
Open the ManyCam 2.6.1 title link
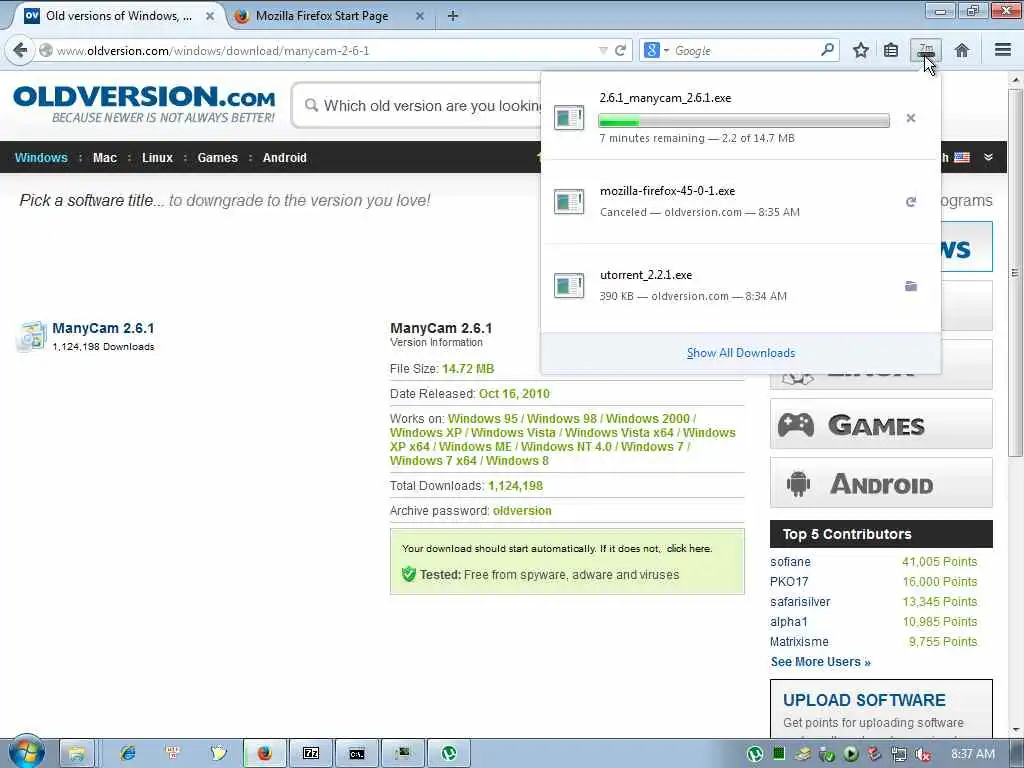coord(103,328)
